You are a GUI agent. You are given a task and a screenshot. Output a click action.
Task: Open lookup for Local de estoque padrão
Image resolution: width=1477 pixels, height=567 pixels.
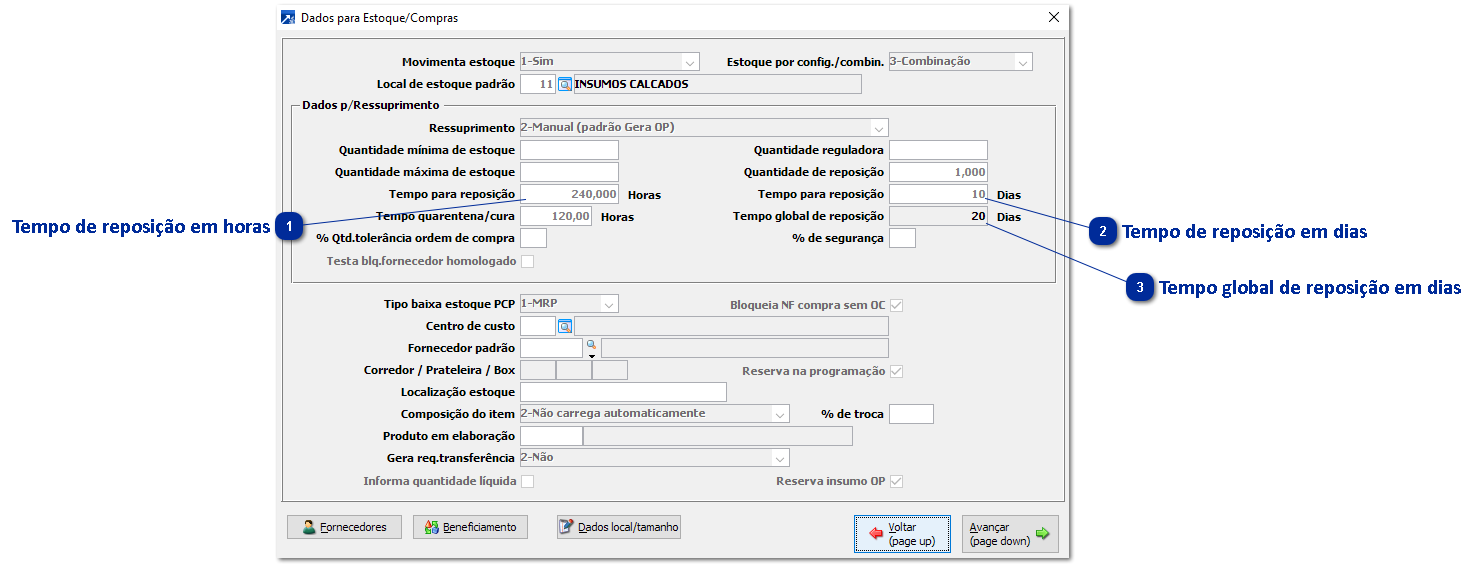coord(565,85)
